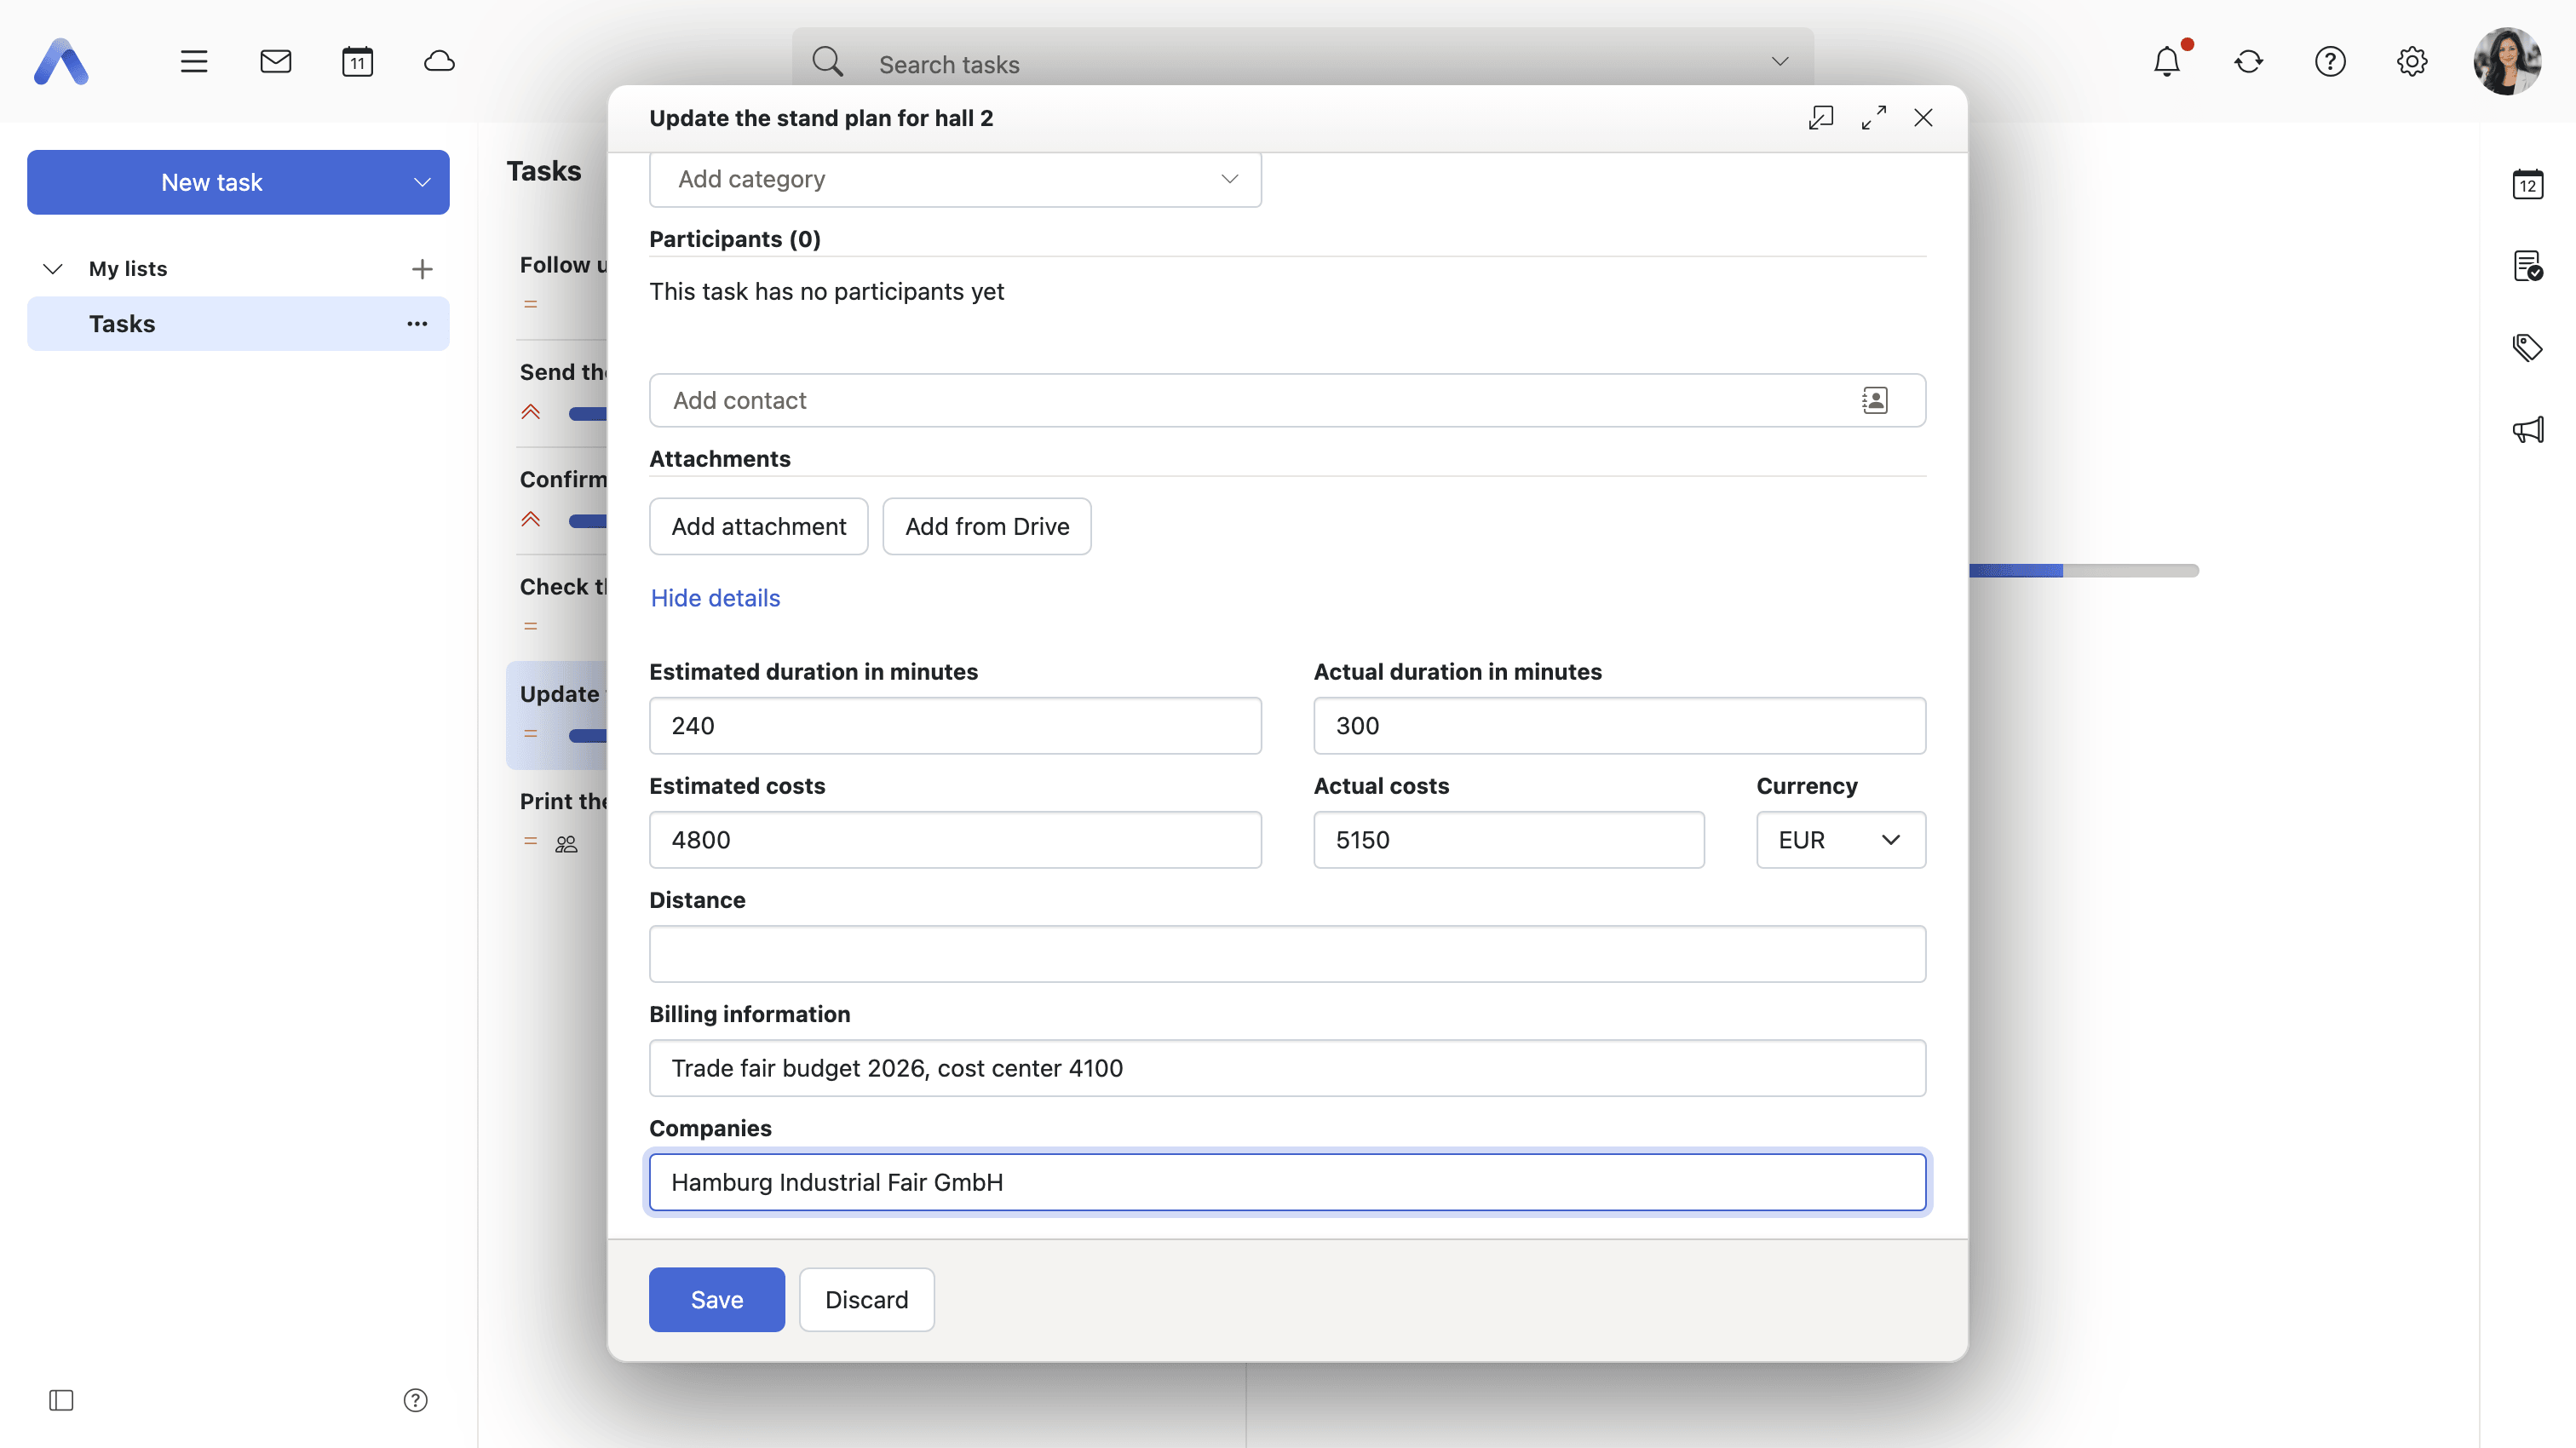Open the main hamburger menu
Image resolution: width=2576 pixels, height=1448 pixels.
pyautogui.click(x=194, y=62)
